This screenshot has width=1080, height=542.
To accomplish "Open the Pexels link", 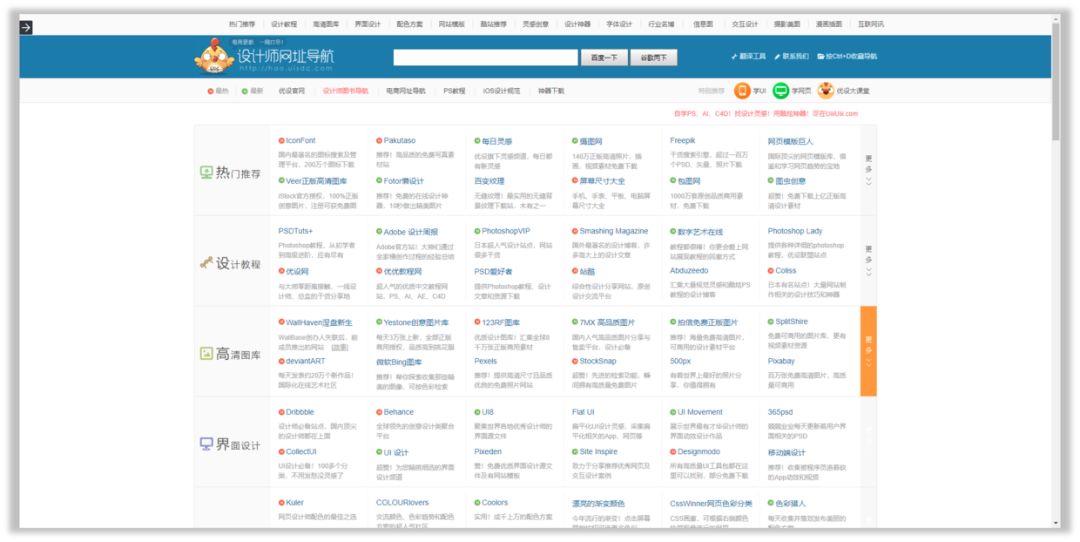I will coord(486,362).
